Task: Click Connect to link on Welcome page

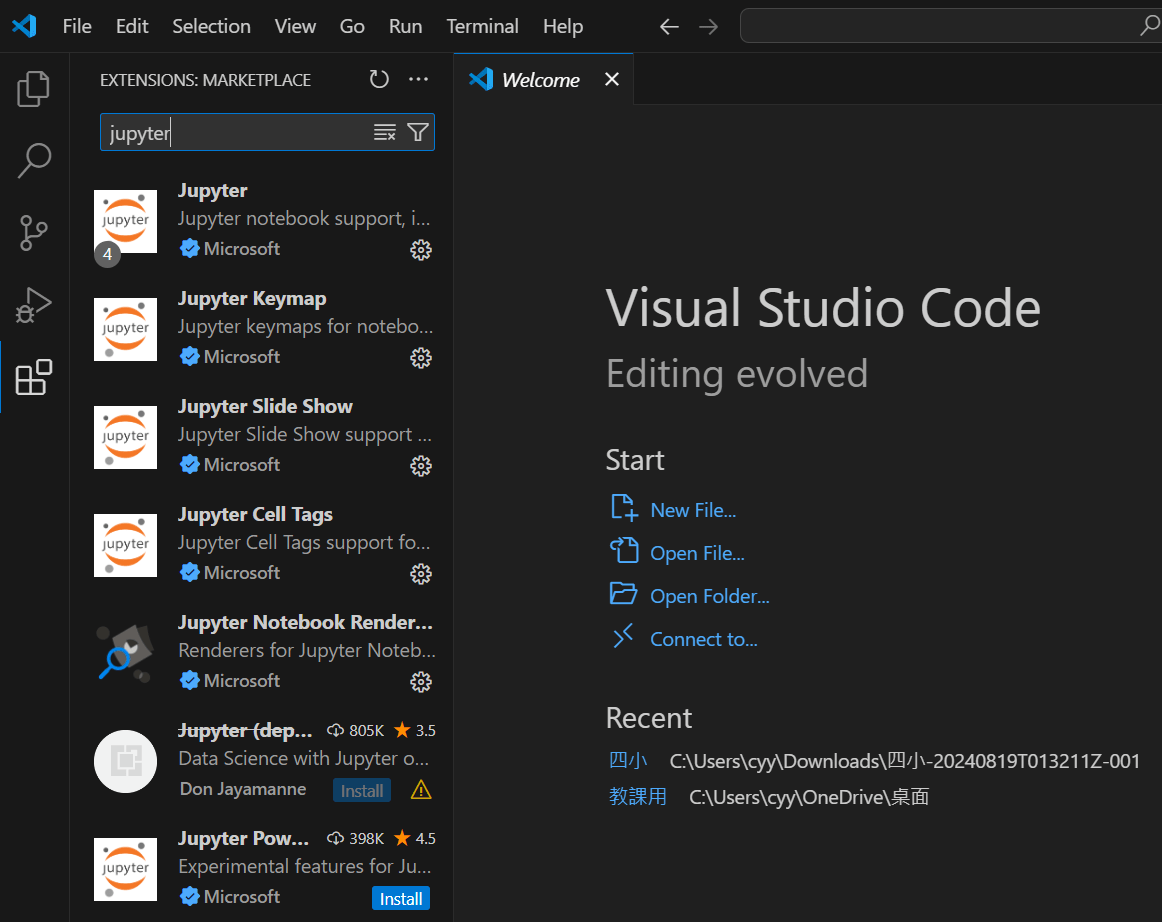Action: coord(704,639)
